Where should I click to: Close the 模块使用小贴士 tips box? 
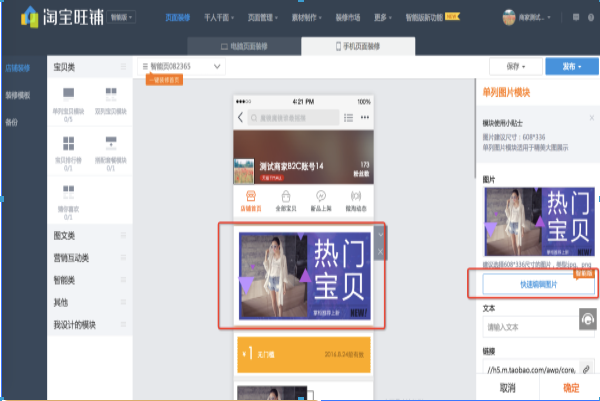tap(592, 118)
